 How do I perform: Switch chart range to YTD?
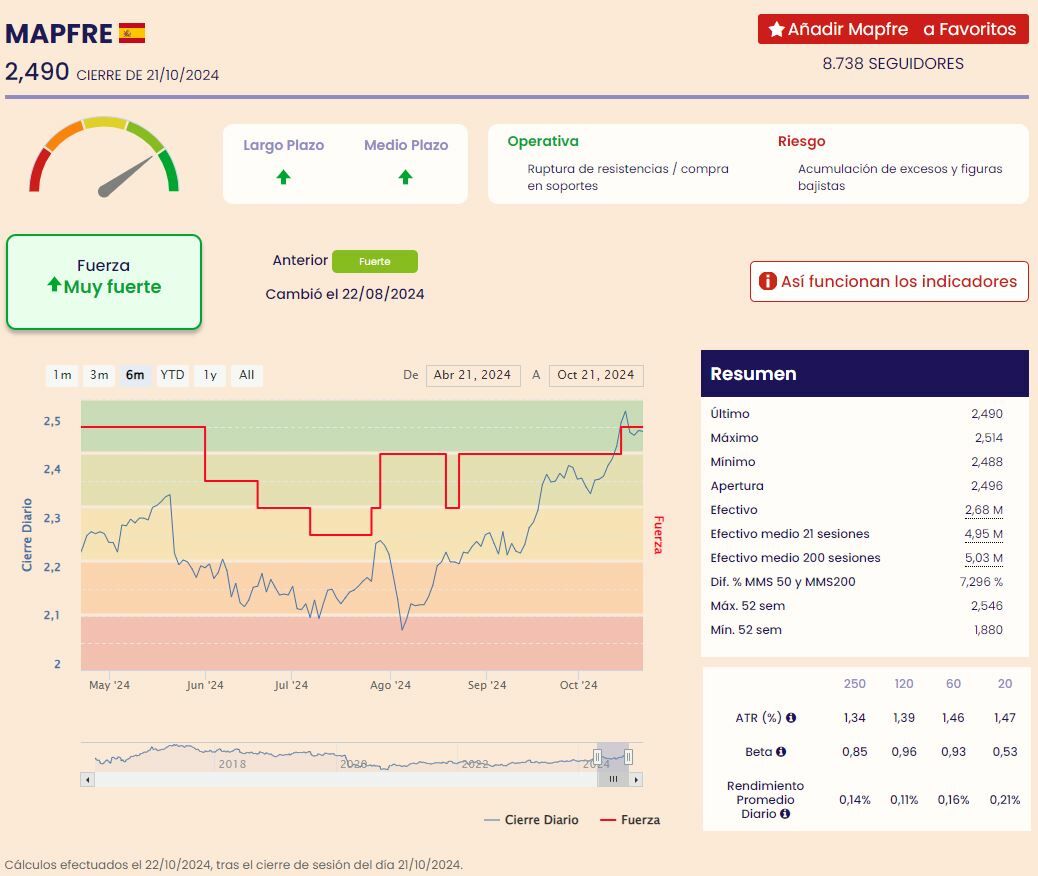pos(172,375)
